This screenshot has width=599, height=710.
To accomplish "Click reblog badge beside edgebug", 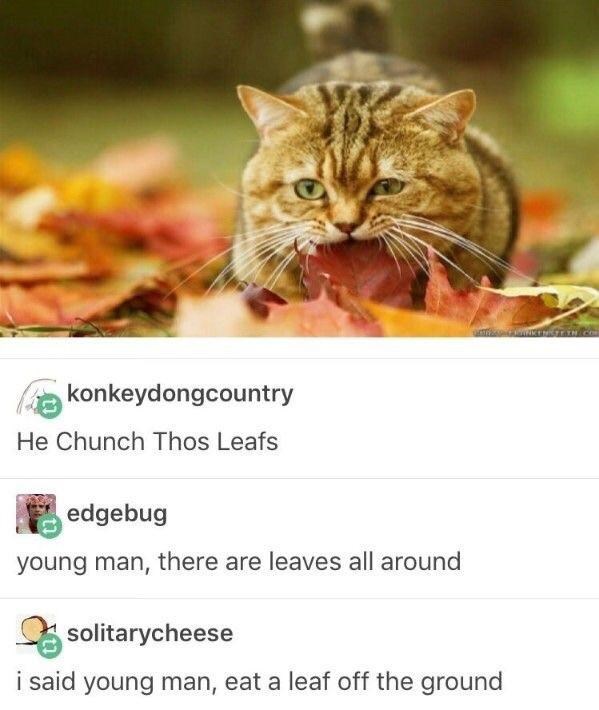I will tap(49, 526).
